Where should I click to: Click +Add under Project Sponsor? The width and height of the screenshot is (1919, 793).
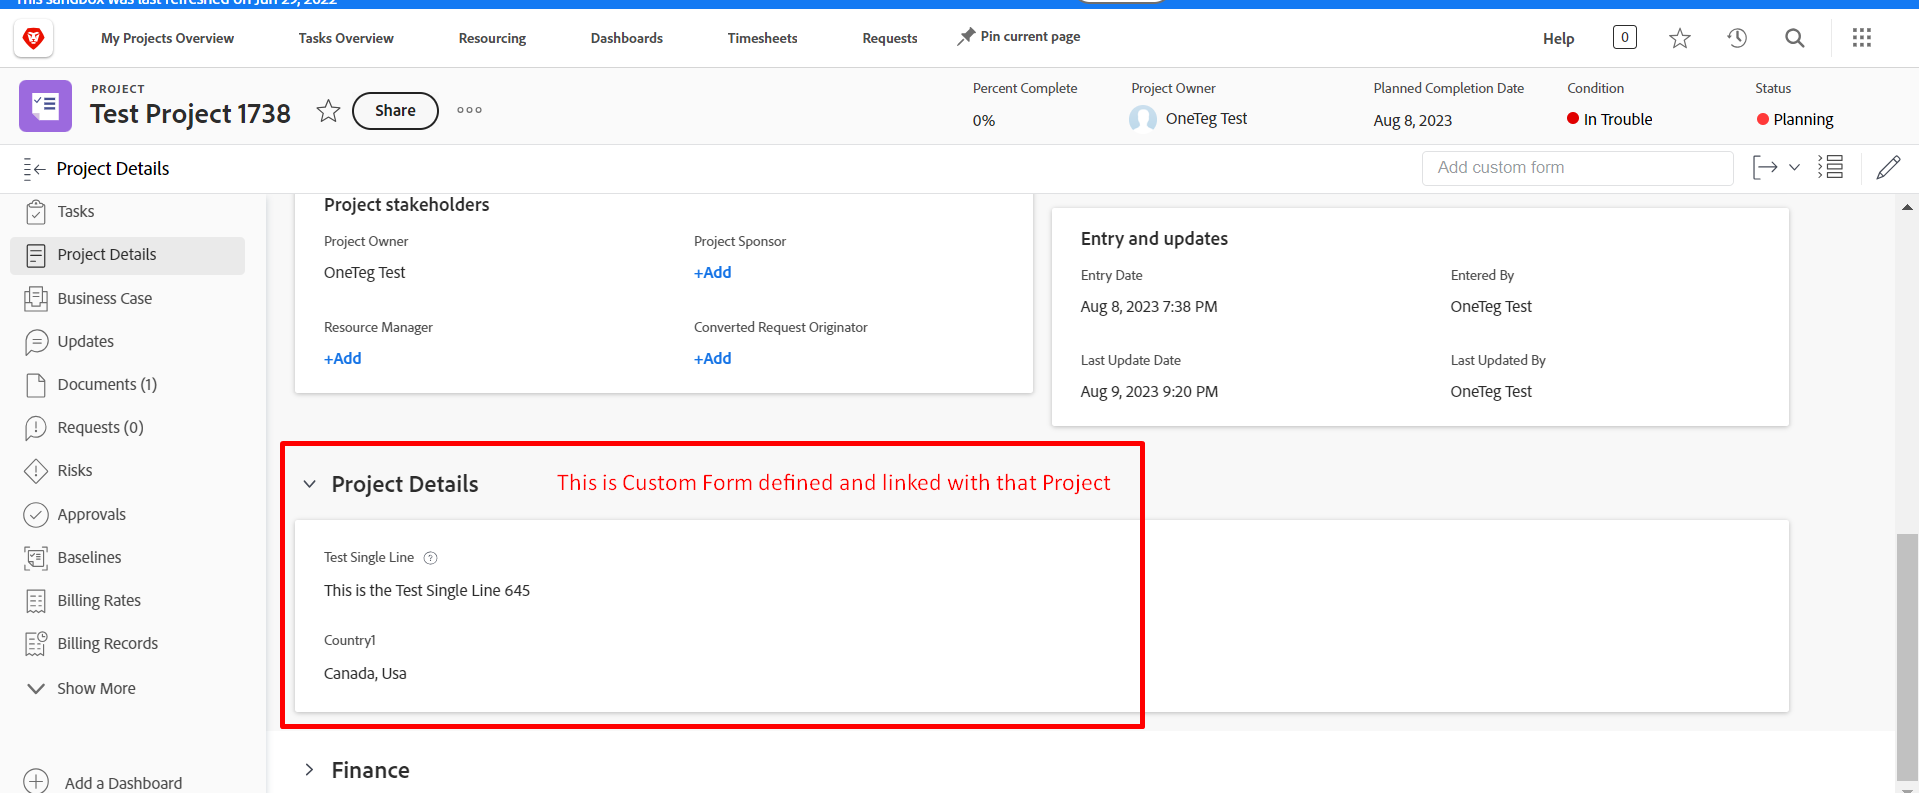coord(712,273)
